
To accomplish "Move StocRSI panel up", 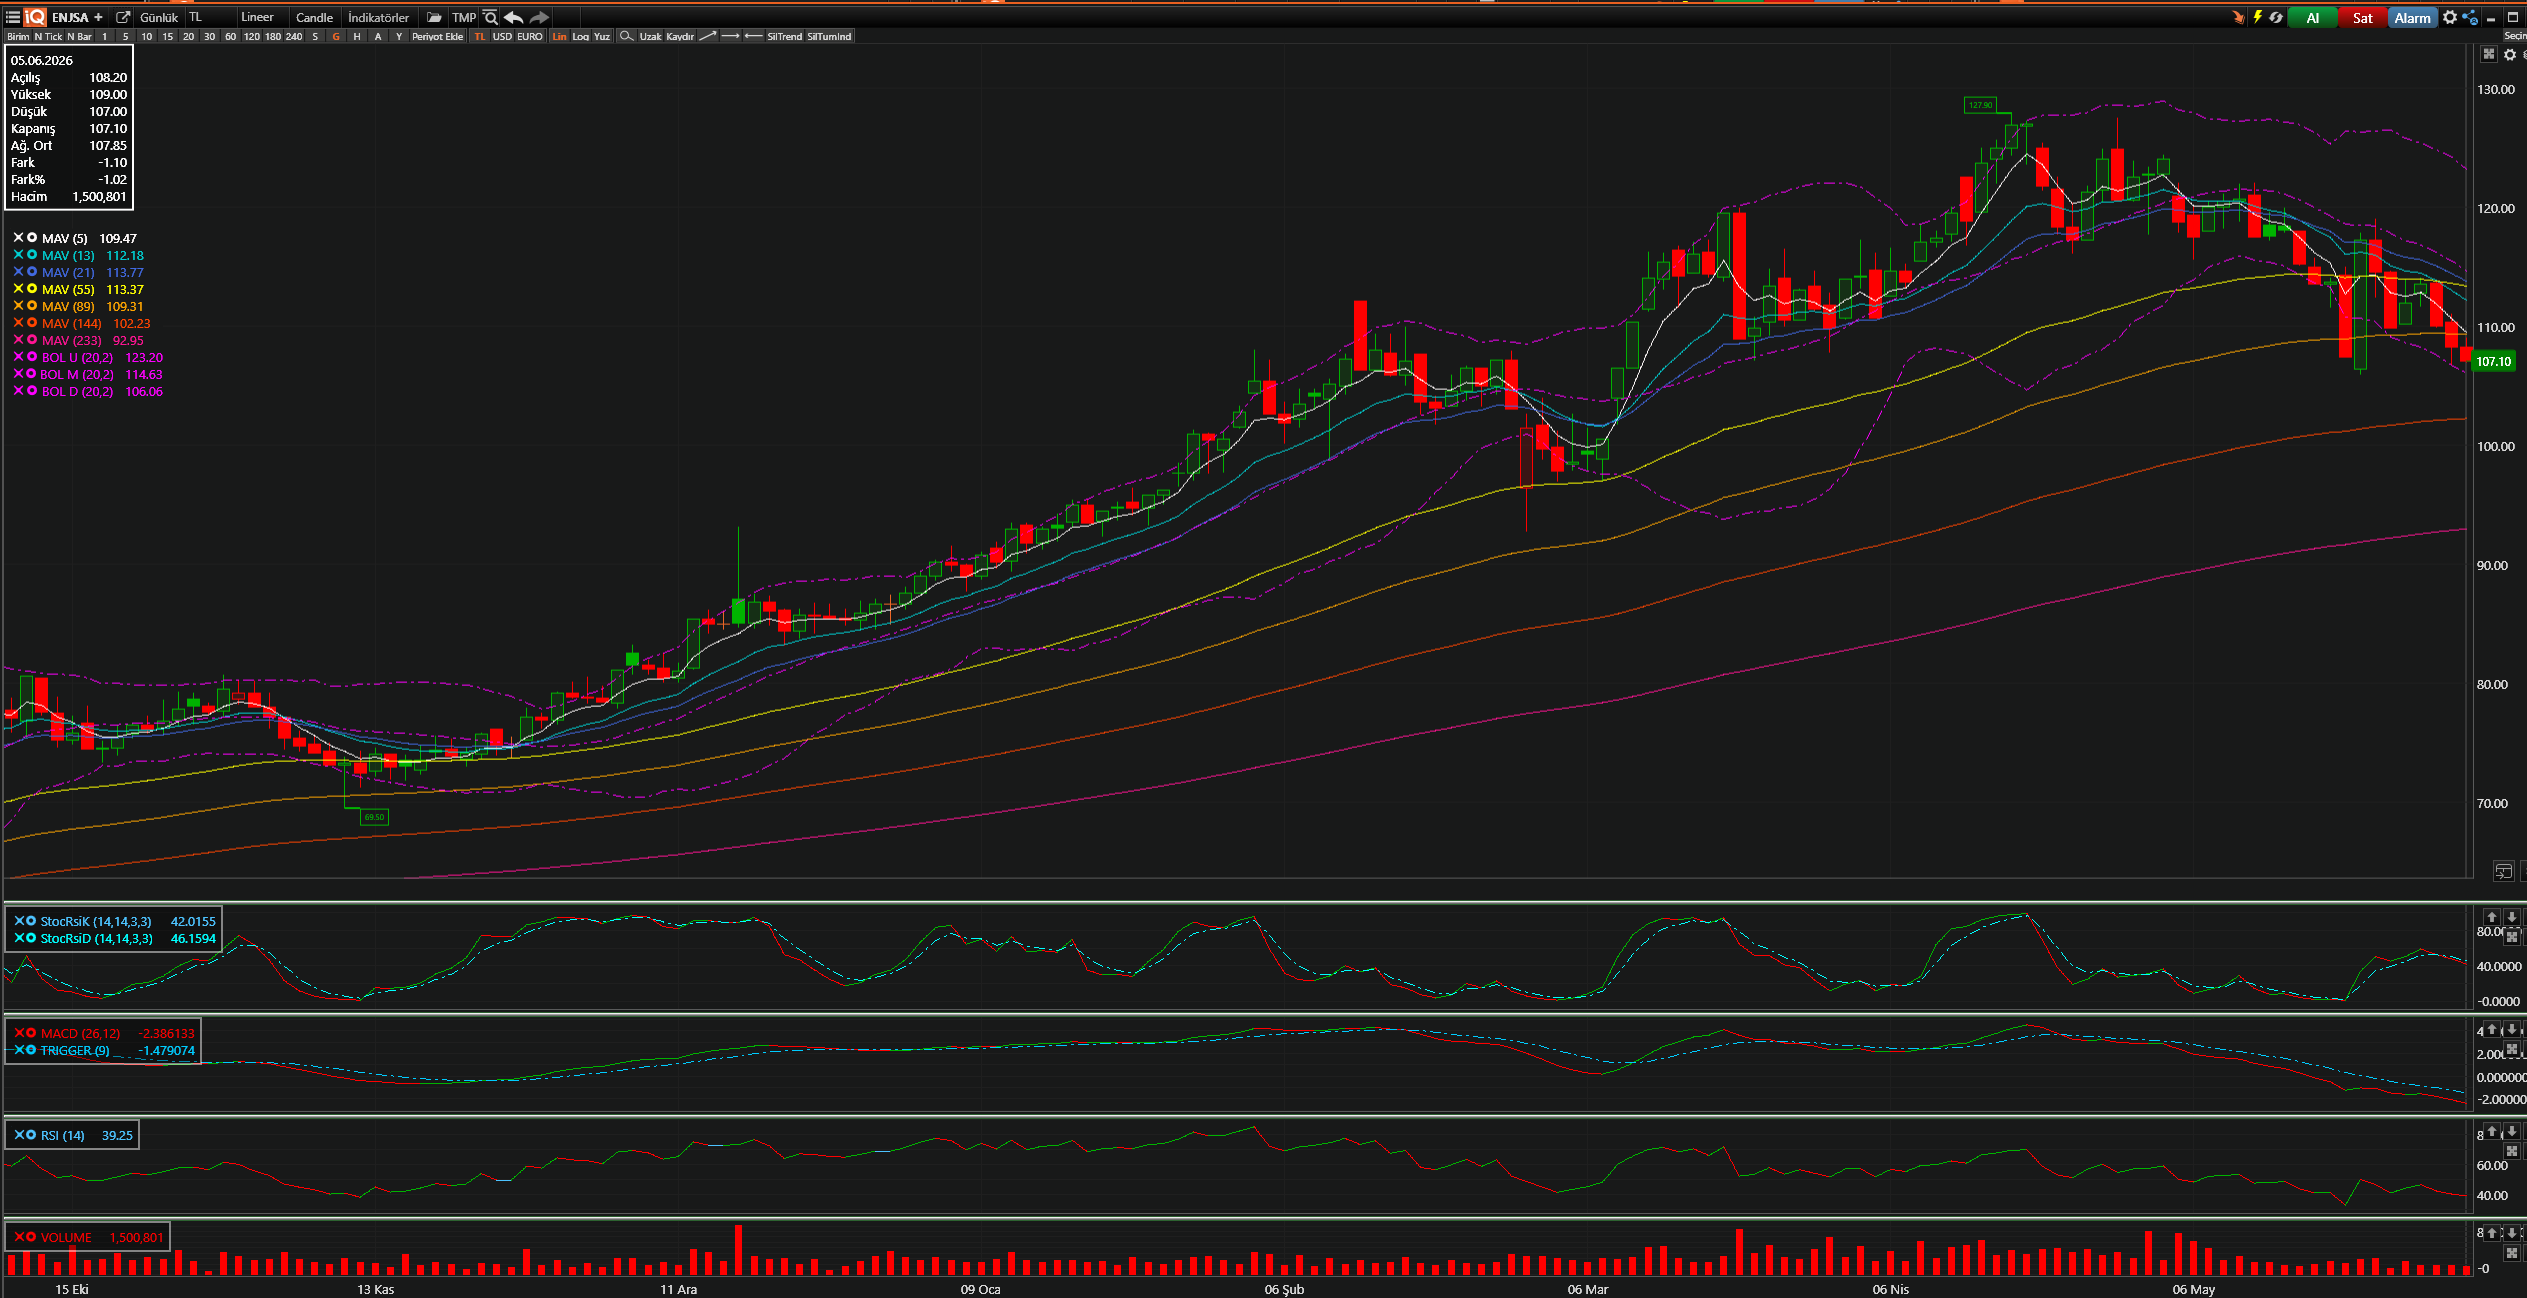I will [x=2492, y=917].
